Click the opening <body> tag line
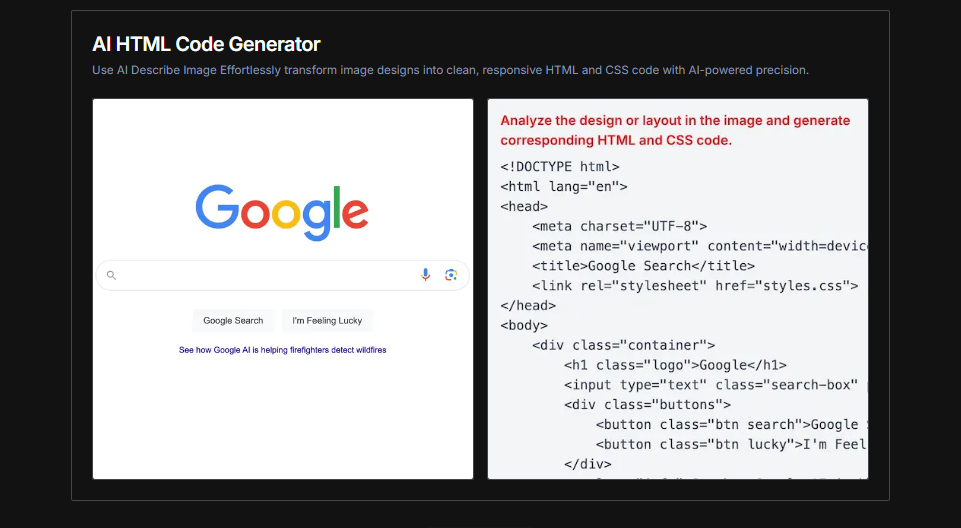 [524, 325]
